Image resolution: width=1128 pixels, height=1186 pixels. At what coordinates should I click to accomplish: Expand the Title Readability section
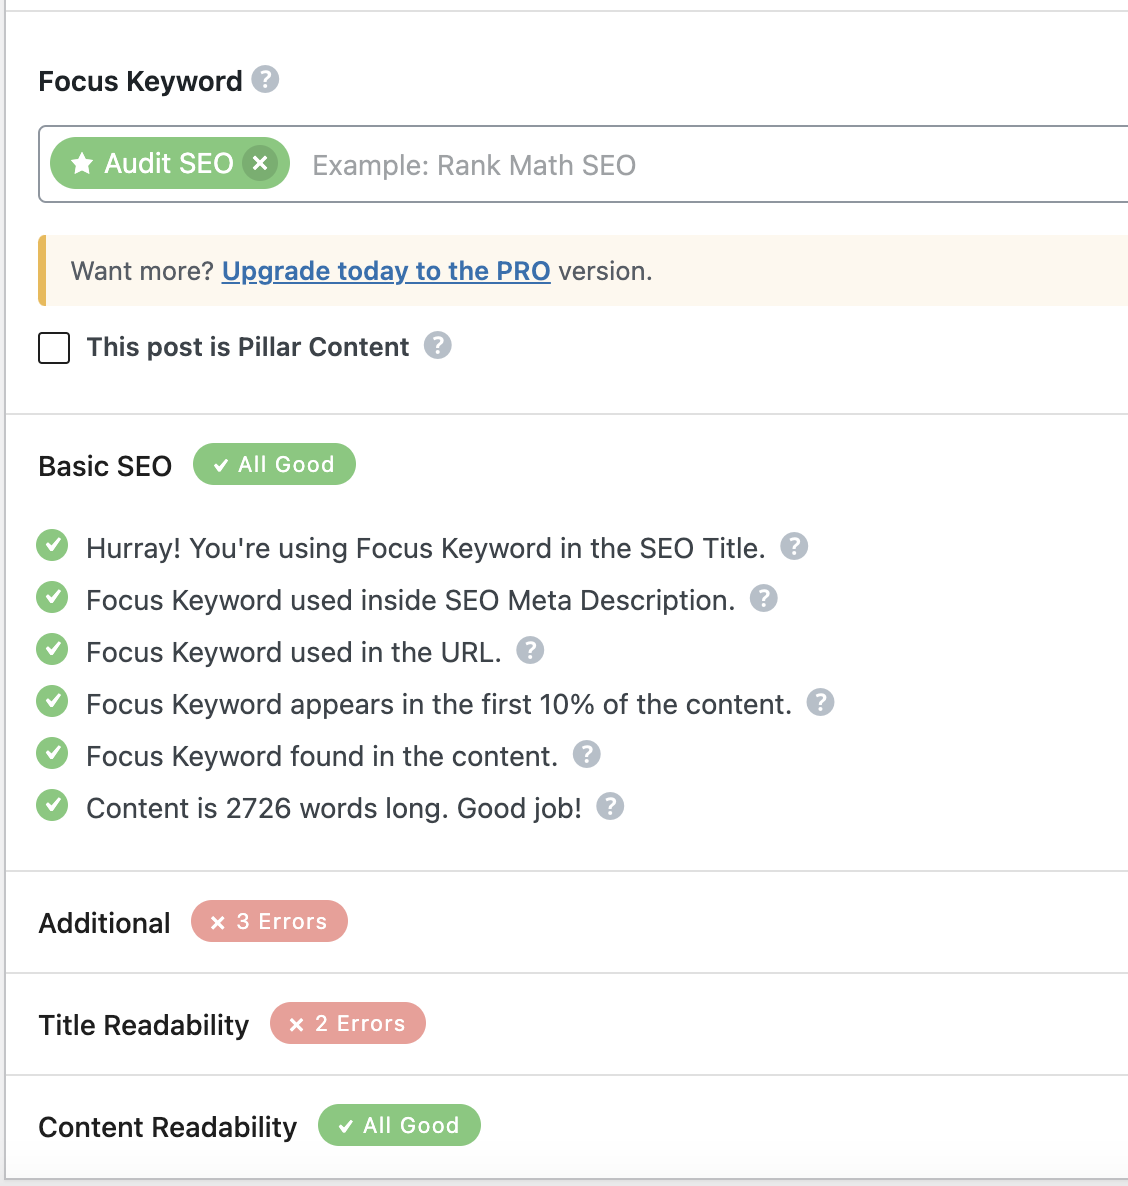144,1025
